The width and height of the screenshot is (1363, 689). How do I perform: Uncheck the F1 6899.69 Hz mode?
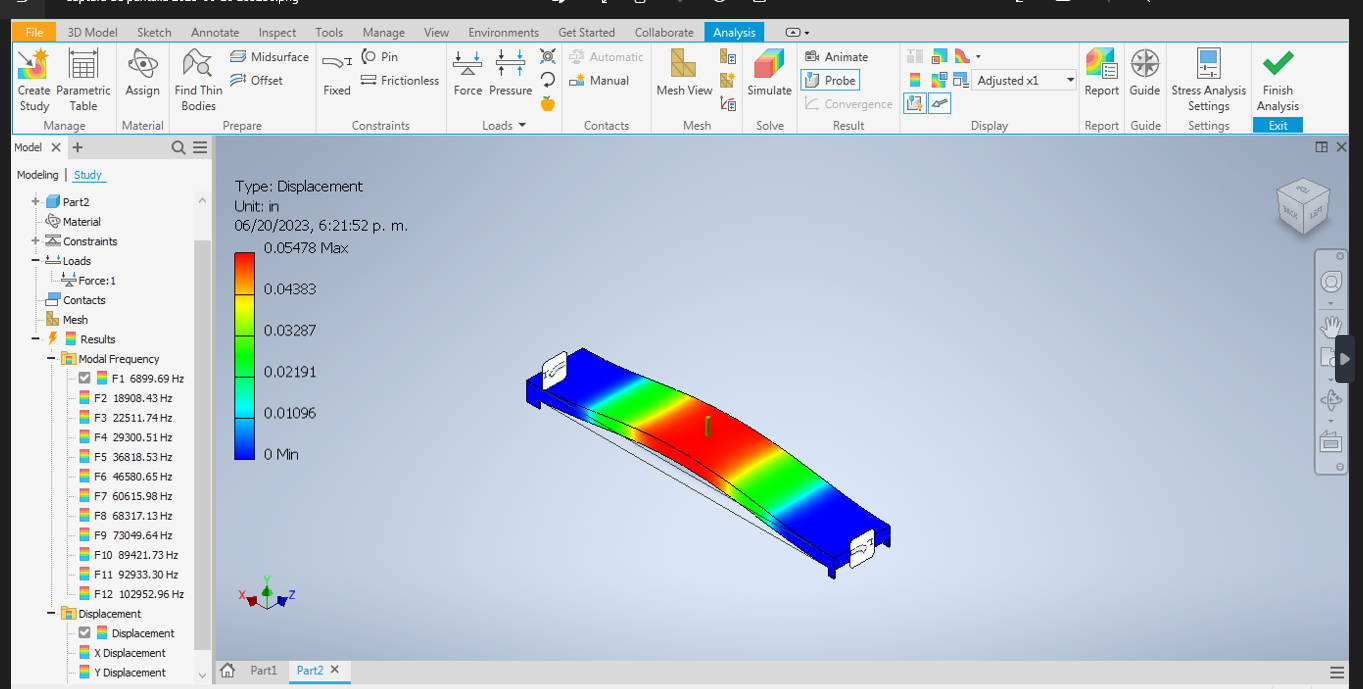click(85, 378)
